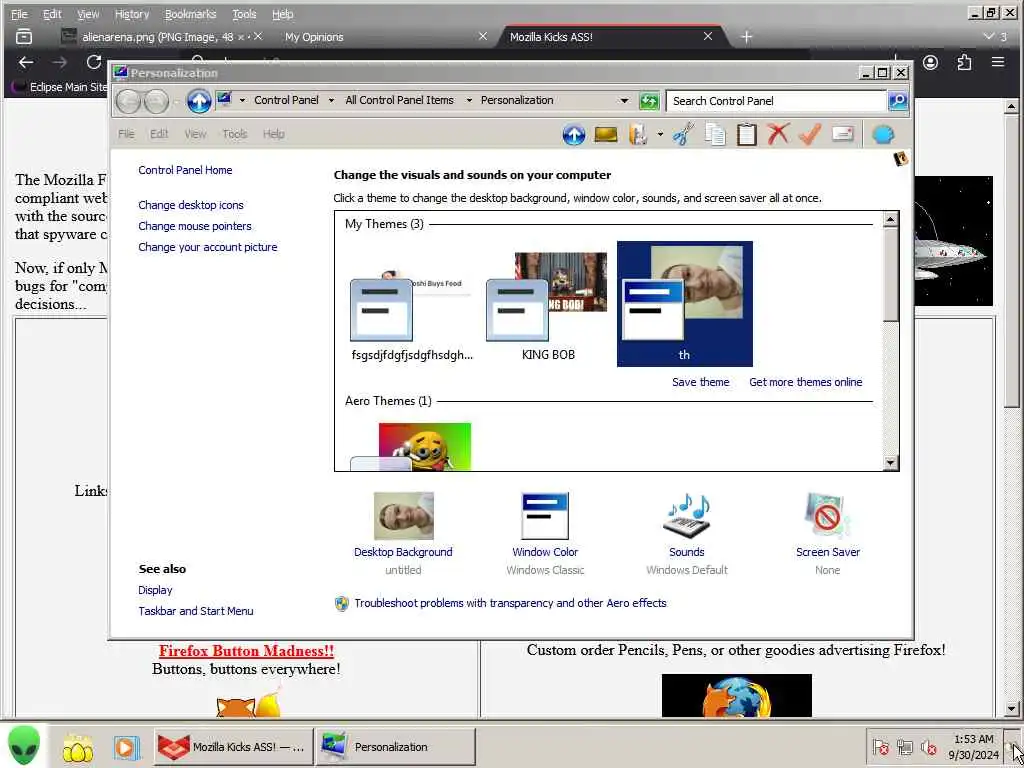Image resolution: width=1024 pixels, height=768 pixels.
Task: Click Eclipse Main Site bookmark in Firefox
Action: 59,87
